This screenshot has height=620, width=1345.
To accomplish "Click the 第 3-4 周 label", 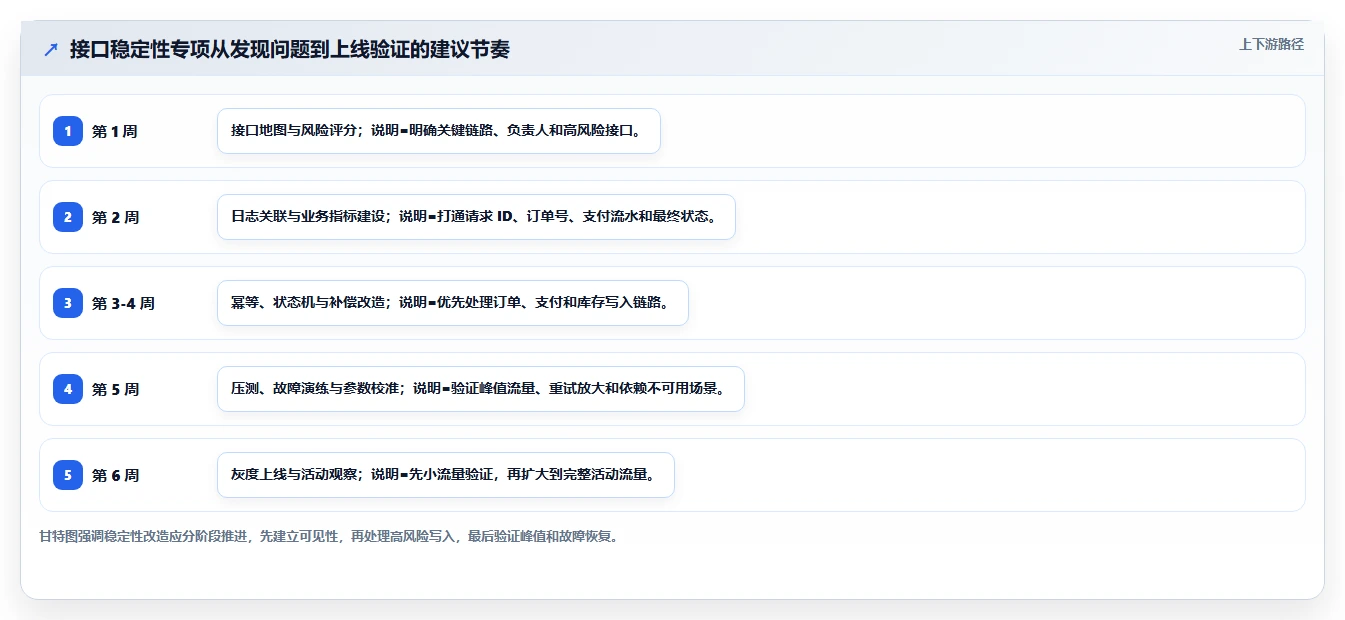I will pos(123,303).
